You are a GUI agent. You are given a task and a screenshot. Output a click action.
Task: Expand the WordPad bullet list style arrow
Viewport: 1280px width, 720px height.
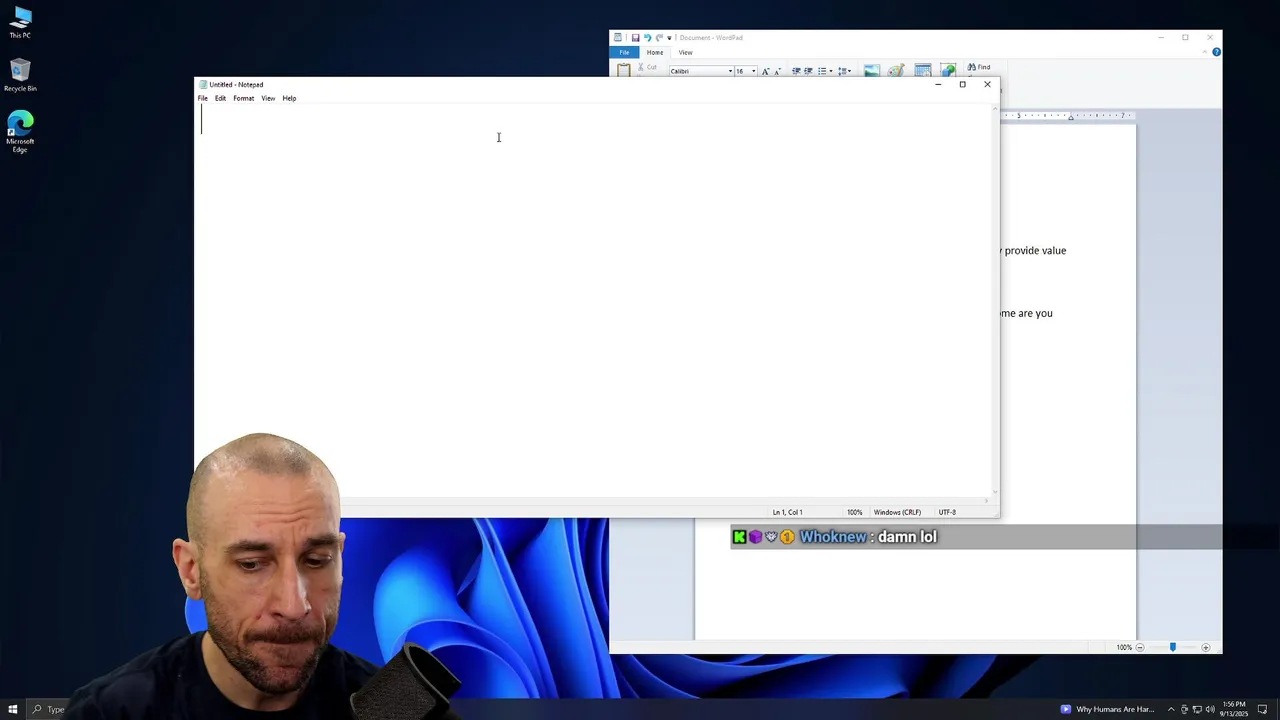point(831,71)
